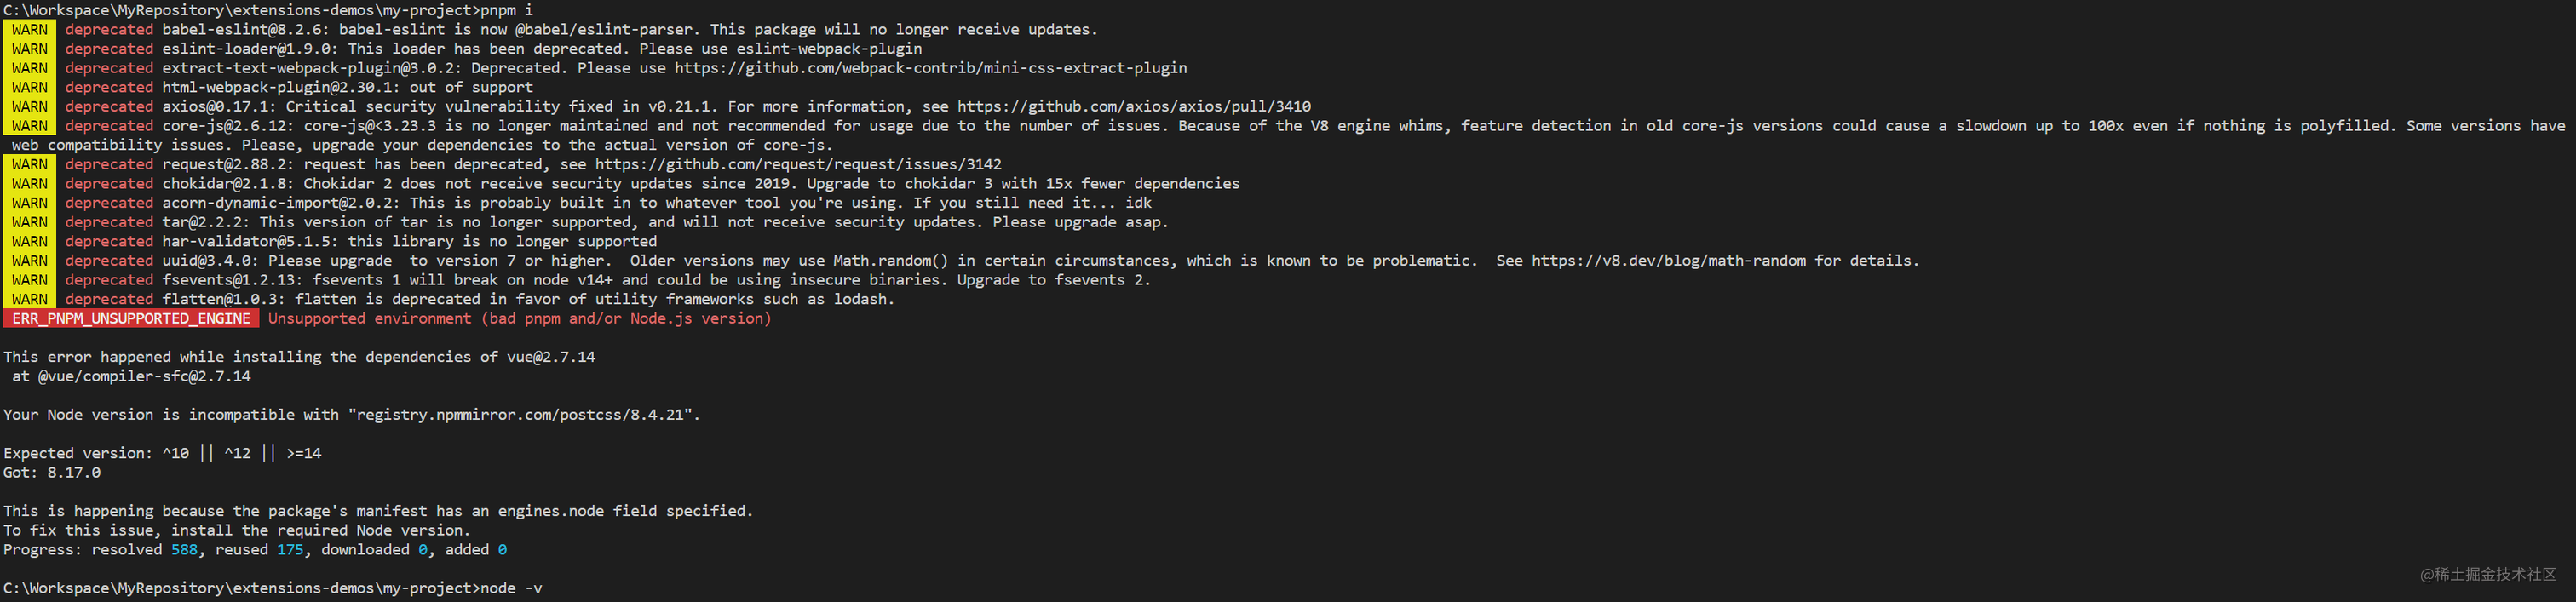Viewport: 2576px width, 602px height.
Task: Click the Expected version ^10 || ^12 || >=14 line
Action: 162,453
